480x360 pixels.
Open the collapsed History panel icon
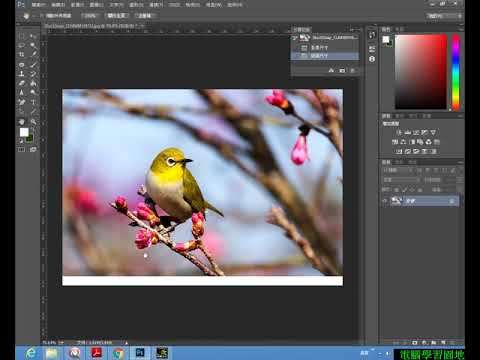click(372, 35)
